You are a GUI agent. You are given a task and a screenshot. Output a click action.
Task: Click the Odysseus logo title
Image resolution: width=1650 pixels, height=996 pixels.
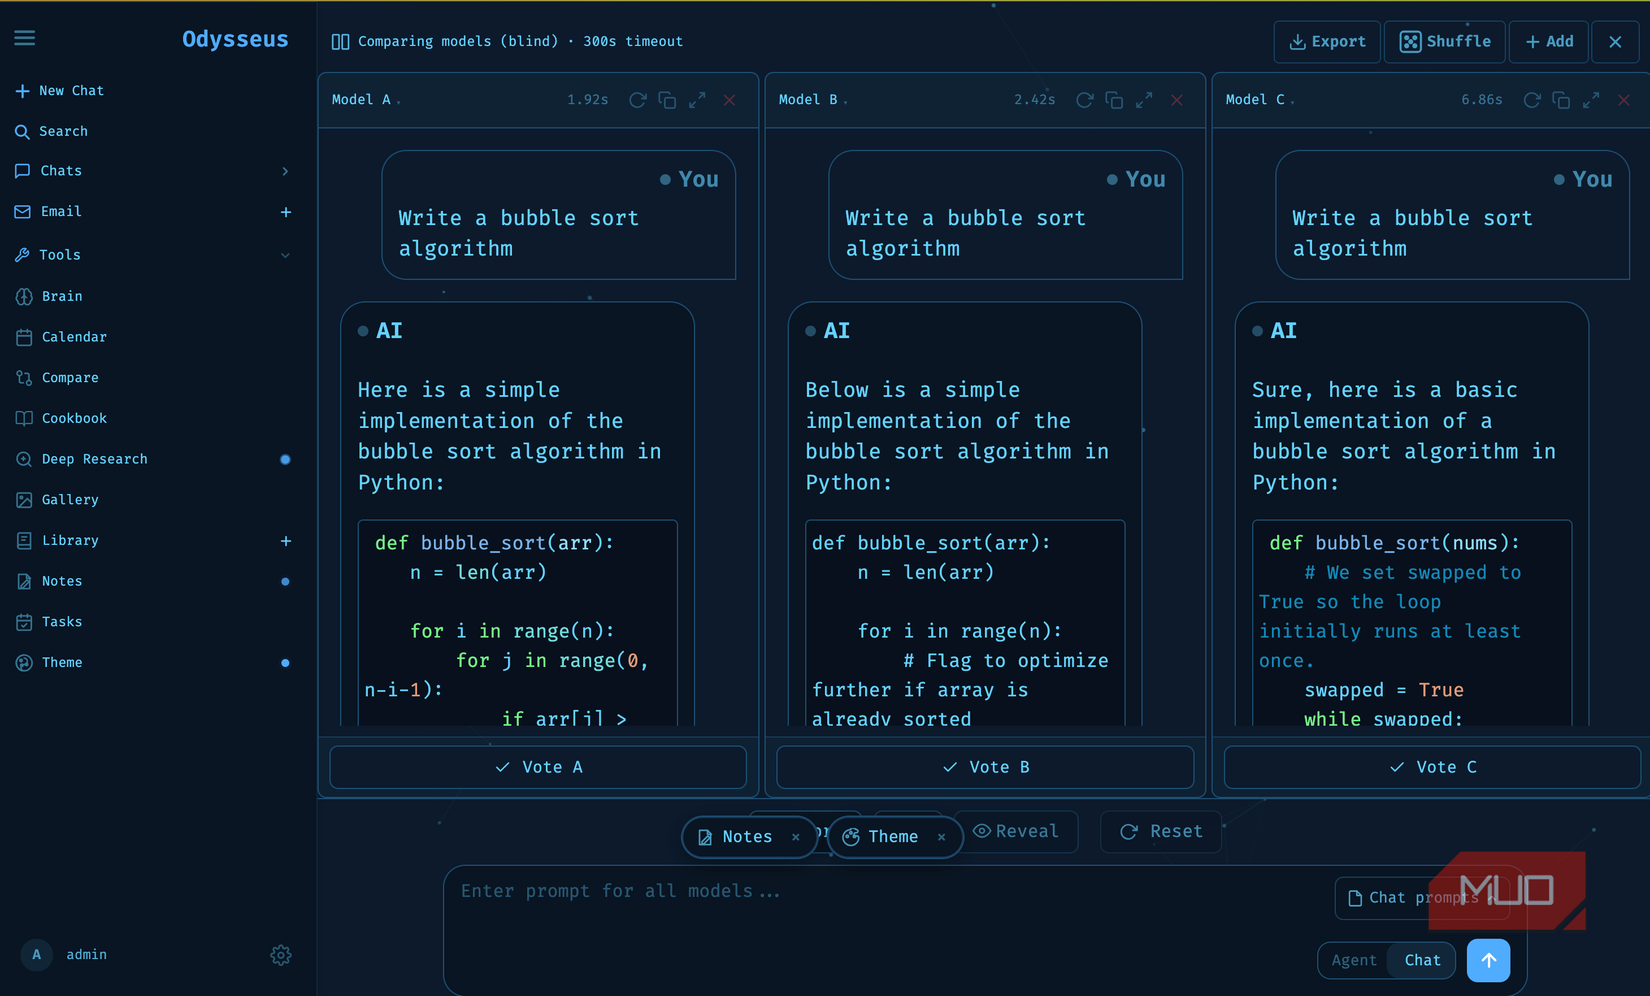(x=235, y=39)
